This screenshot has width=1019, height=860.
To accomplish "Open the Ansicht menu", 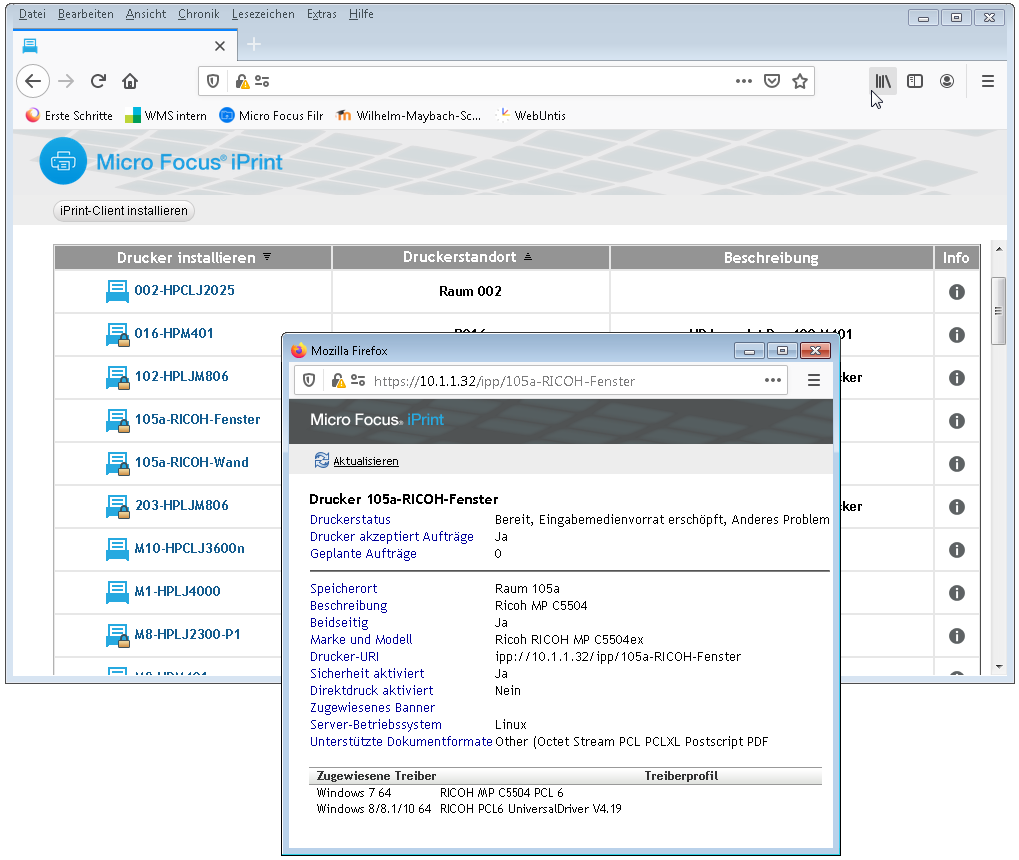I will [146, 14].
